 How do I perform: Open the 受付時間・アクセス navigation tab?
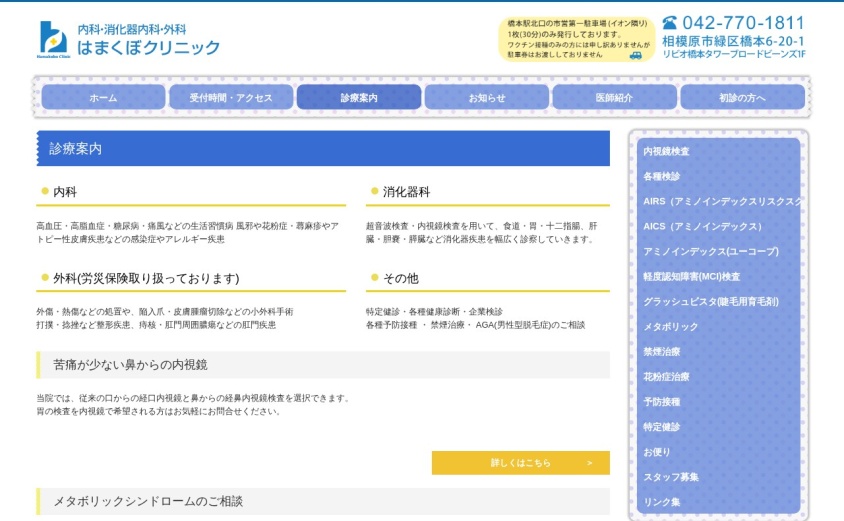[x=231, y=97]
